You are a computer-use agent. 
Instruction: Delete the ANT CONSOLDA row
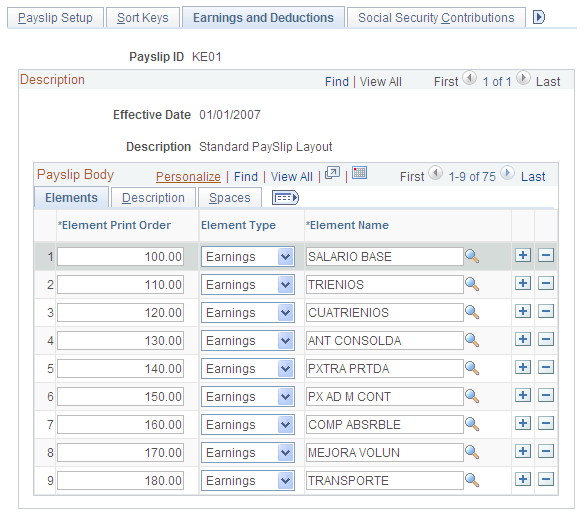point(546,339)
